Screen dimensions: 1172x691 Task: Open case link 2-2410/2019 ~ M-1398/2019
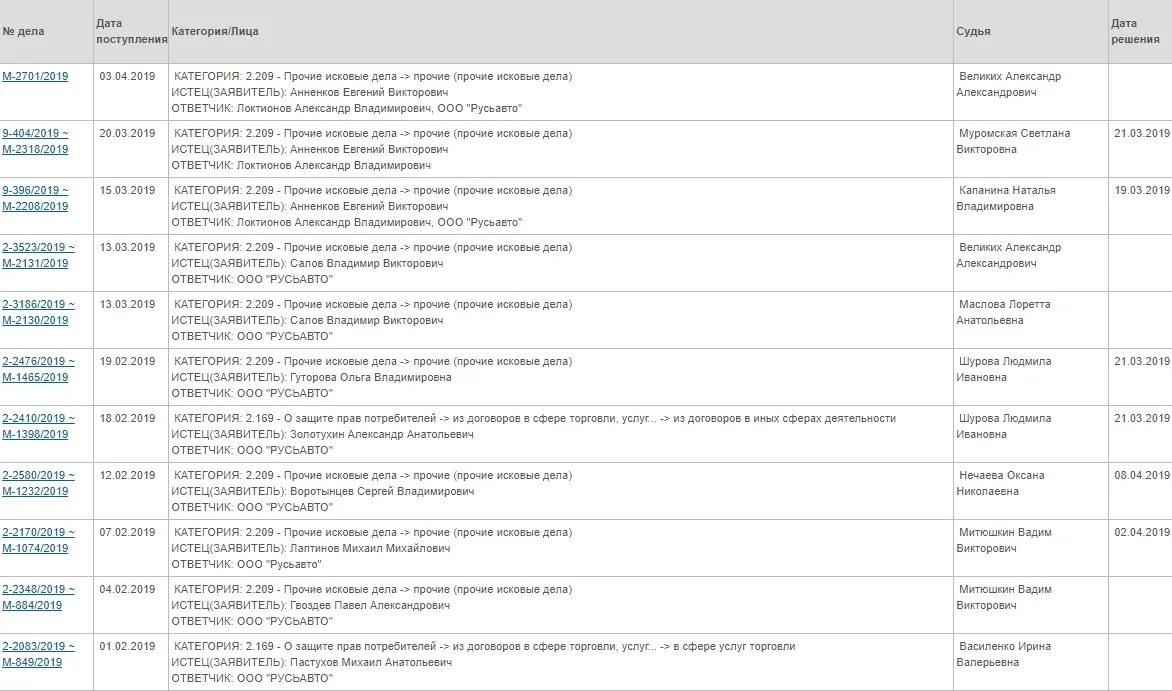[38, 426]
